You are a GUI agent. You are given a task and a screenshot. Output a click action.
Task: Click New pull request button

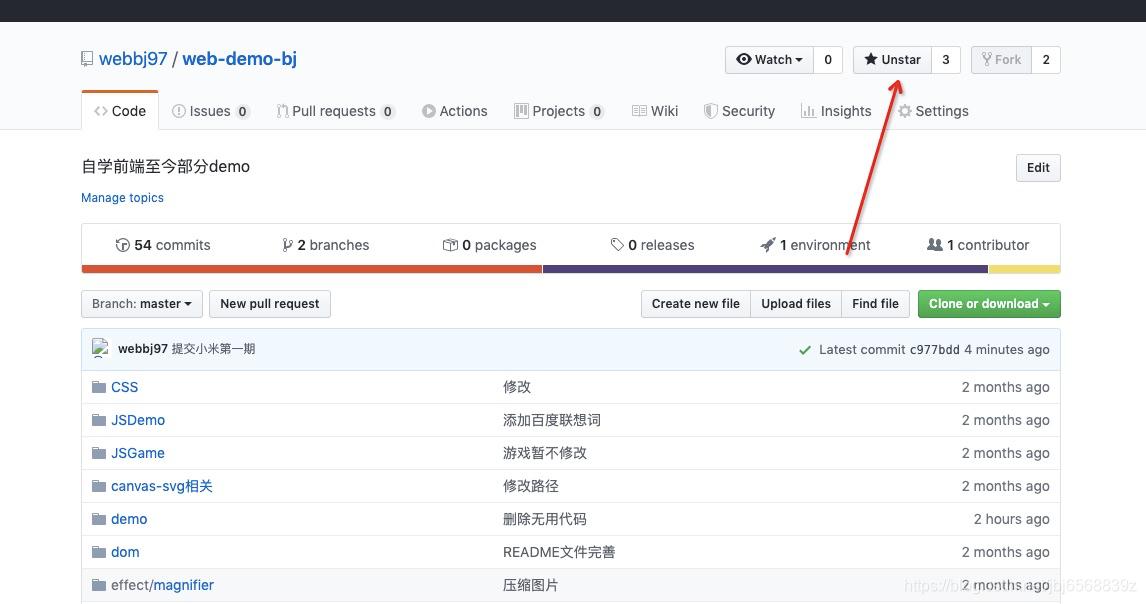[x=270, y=303]
